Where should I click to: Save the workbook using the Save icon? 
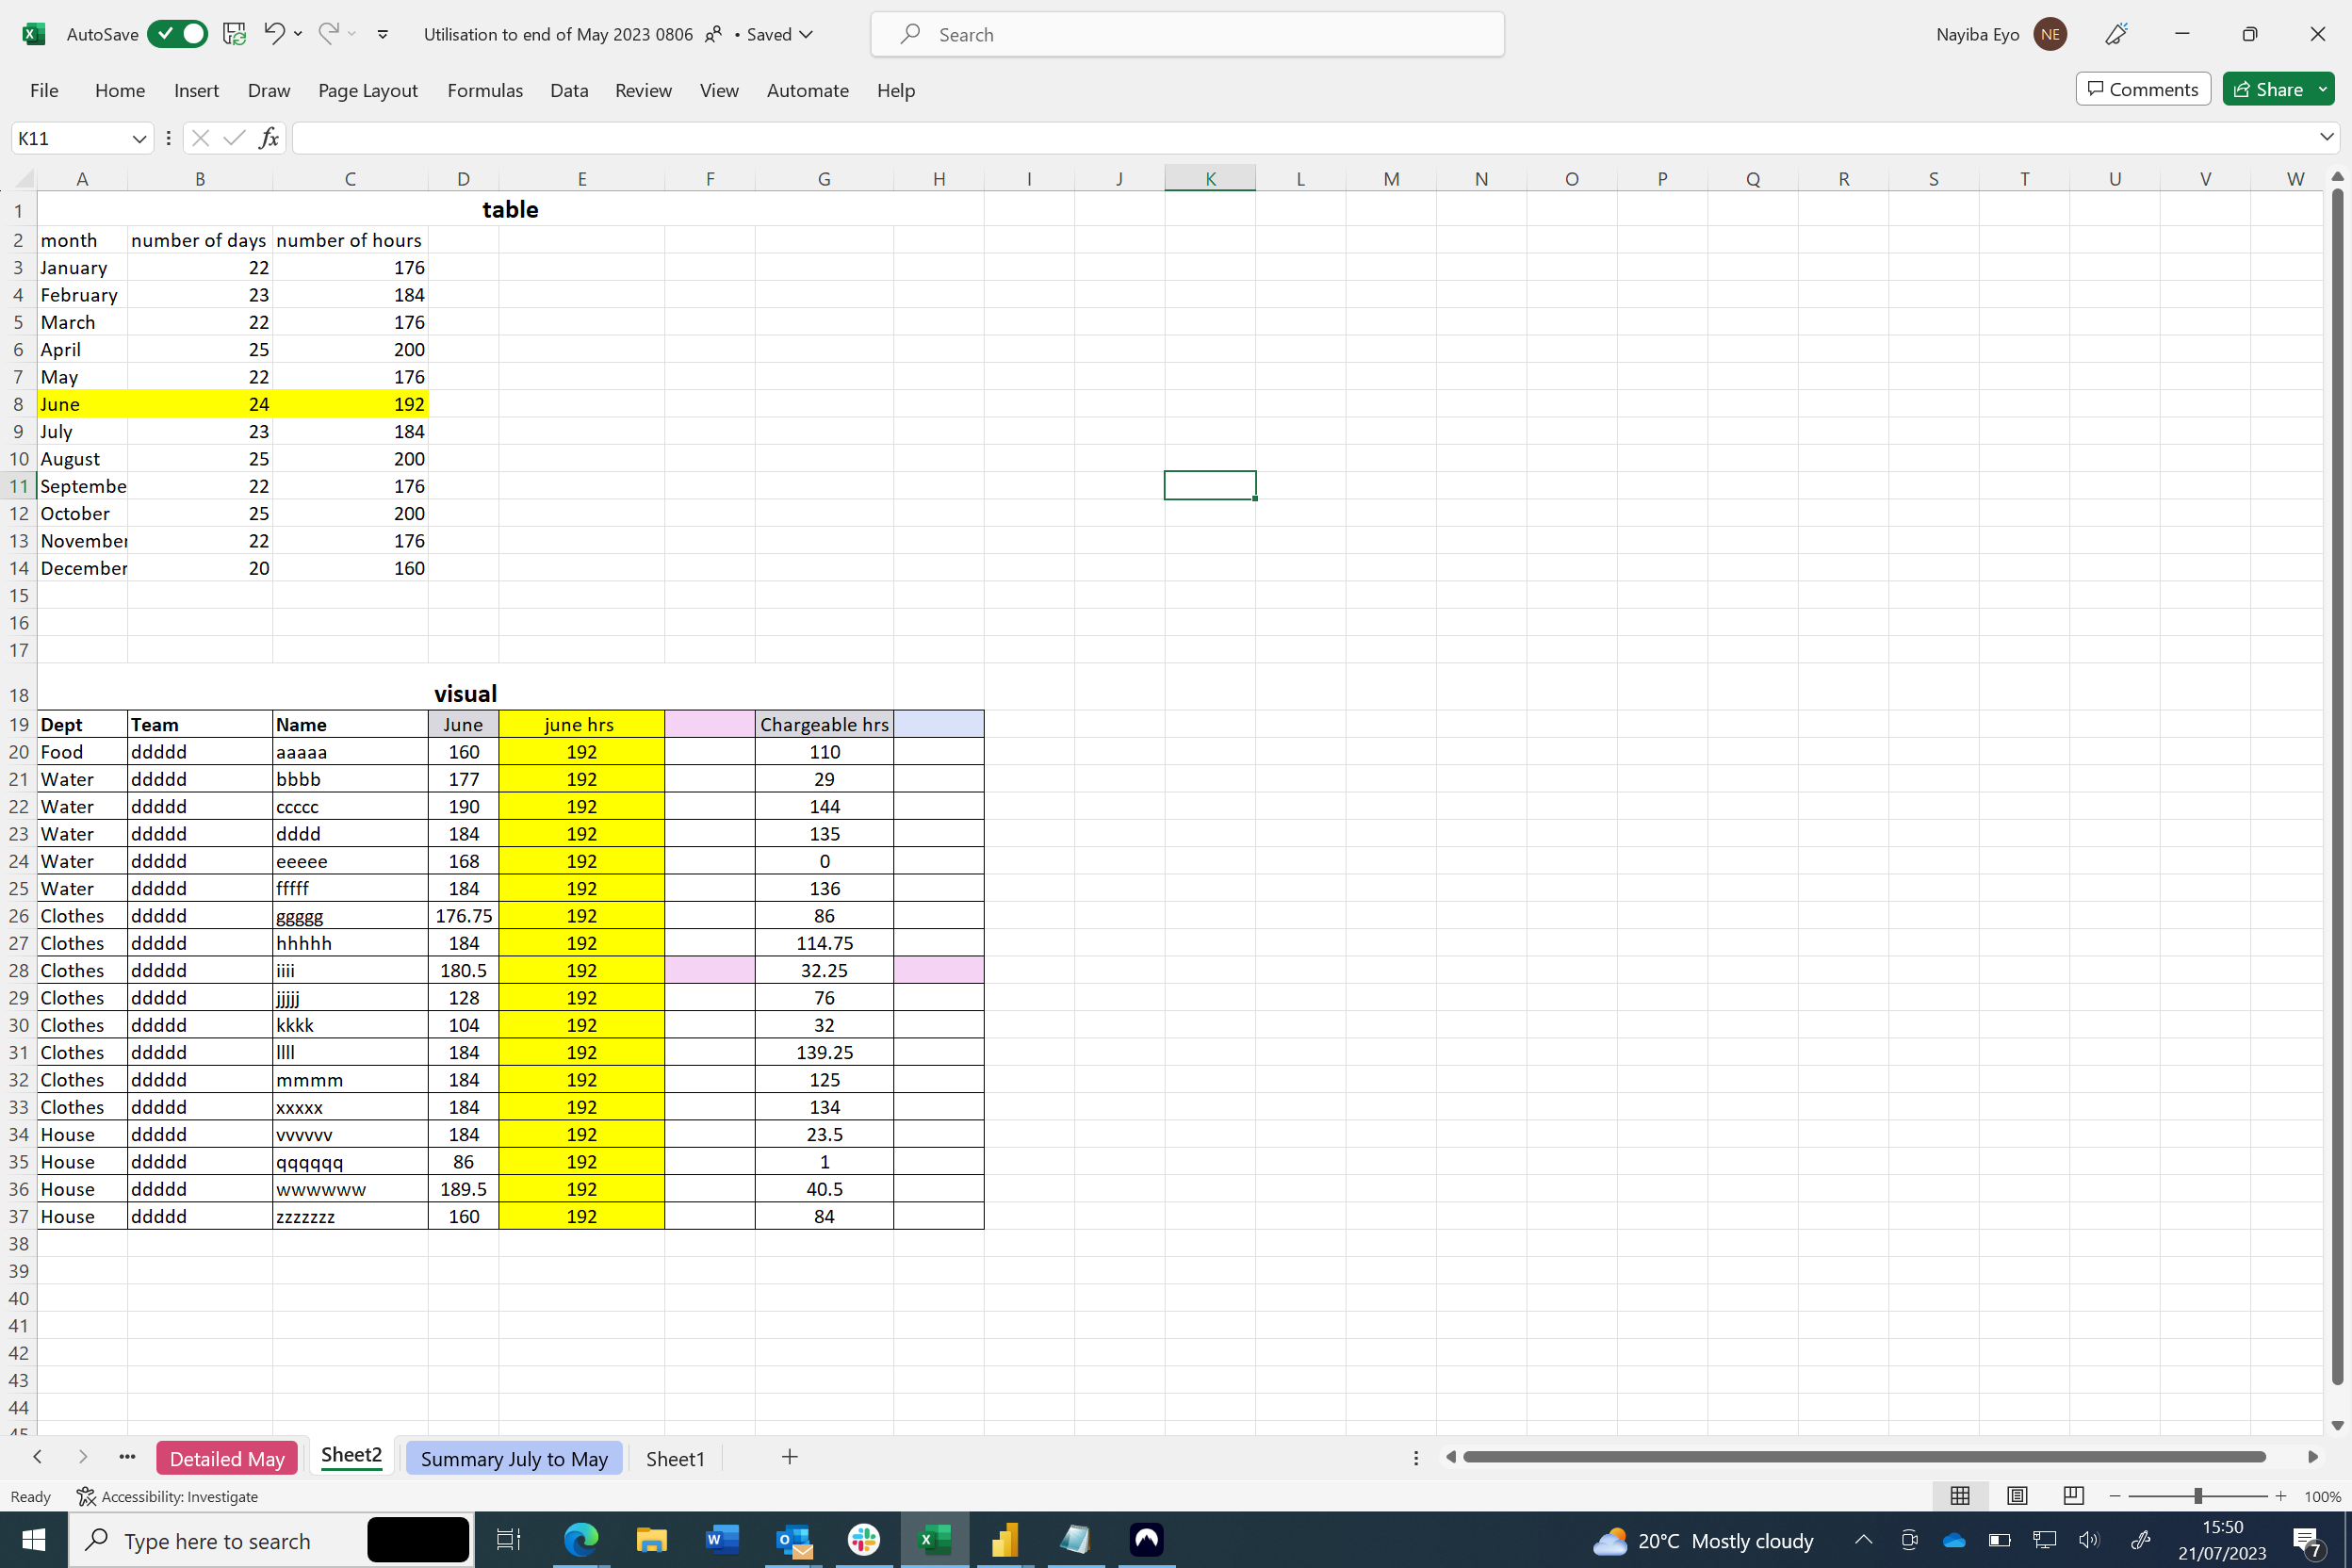point(233,33)
